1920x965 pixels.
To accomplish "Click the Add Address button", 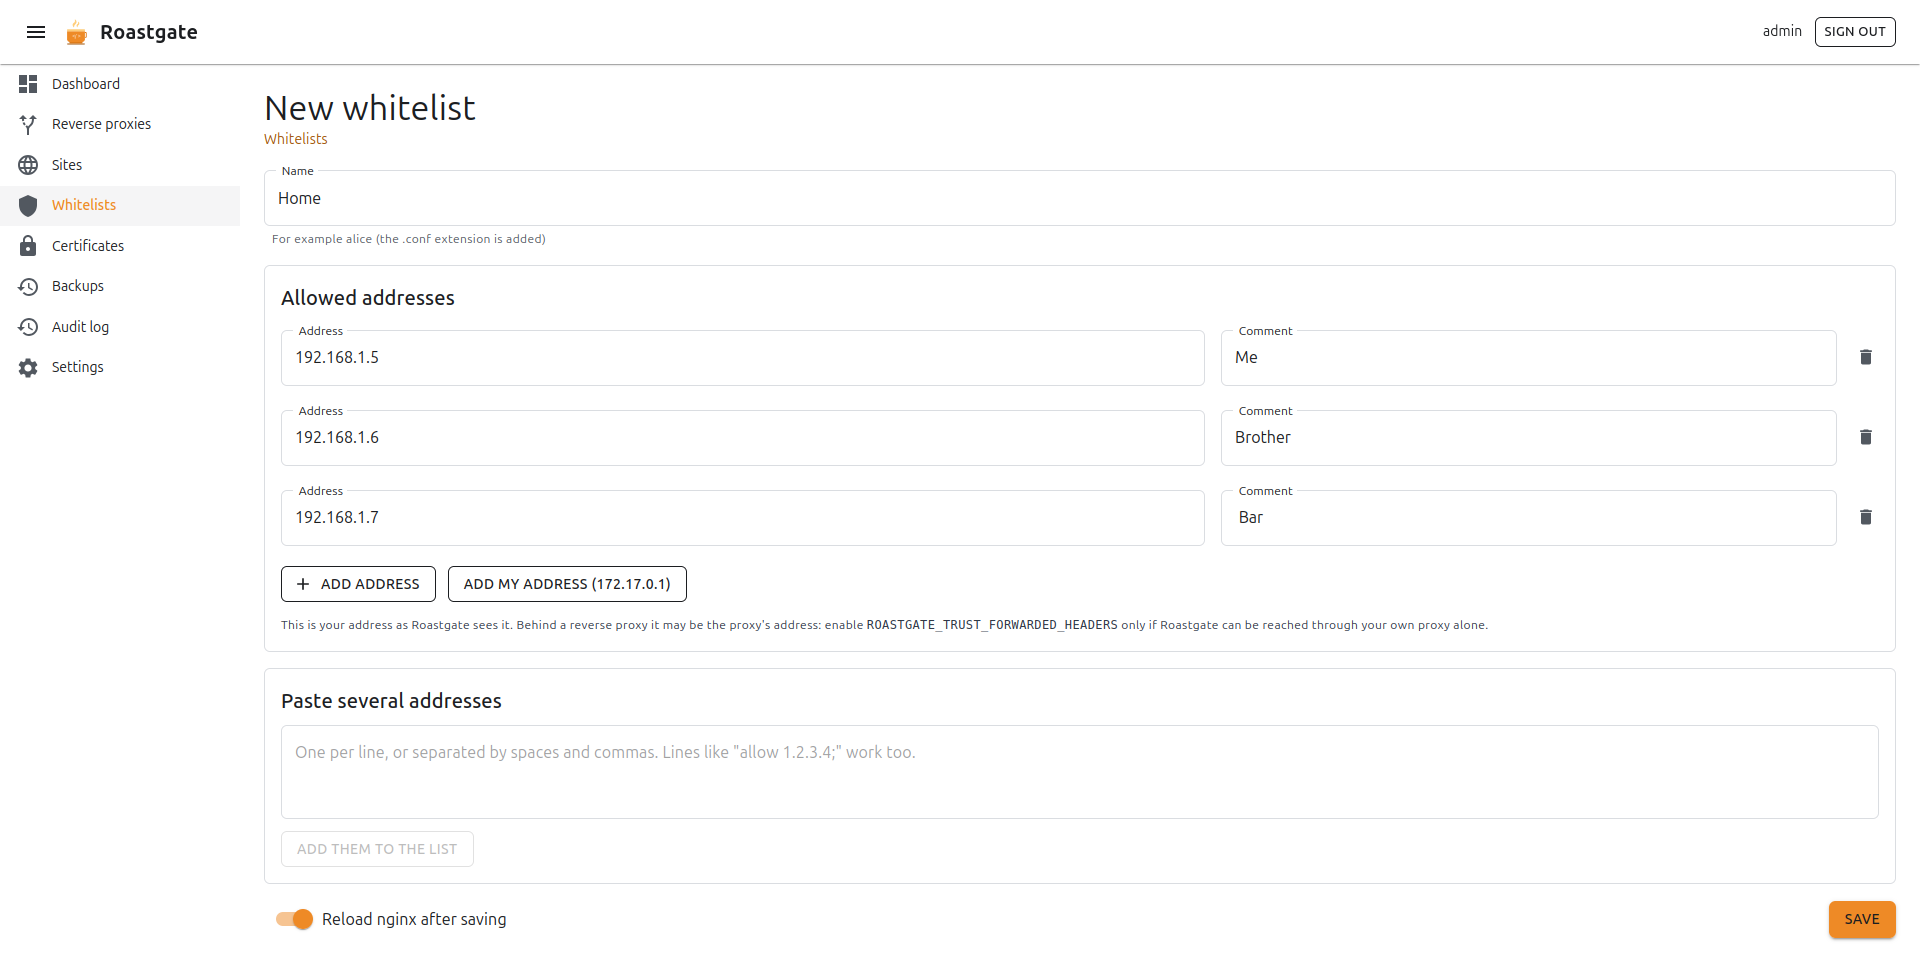I will tap(358, 584).
